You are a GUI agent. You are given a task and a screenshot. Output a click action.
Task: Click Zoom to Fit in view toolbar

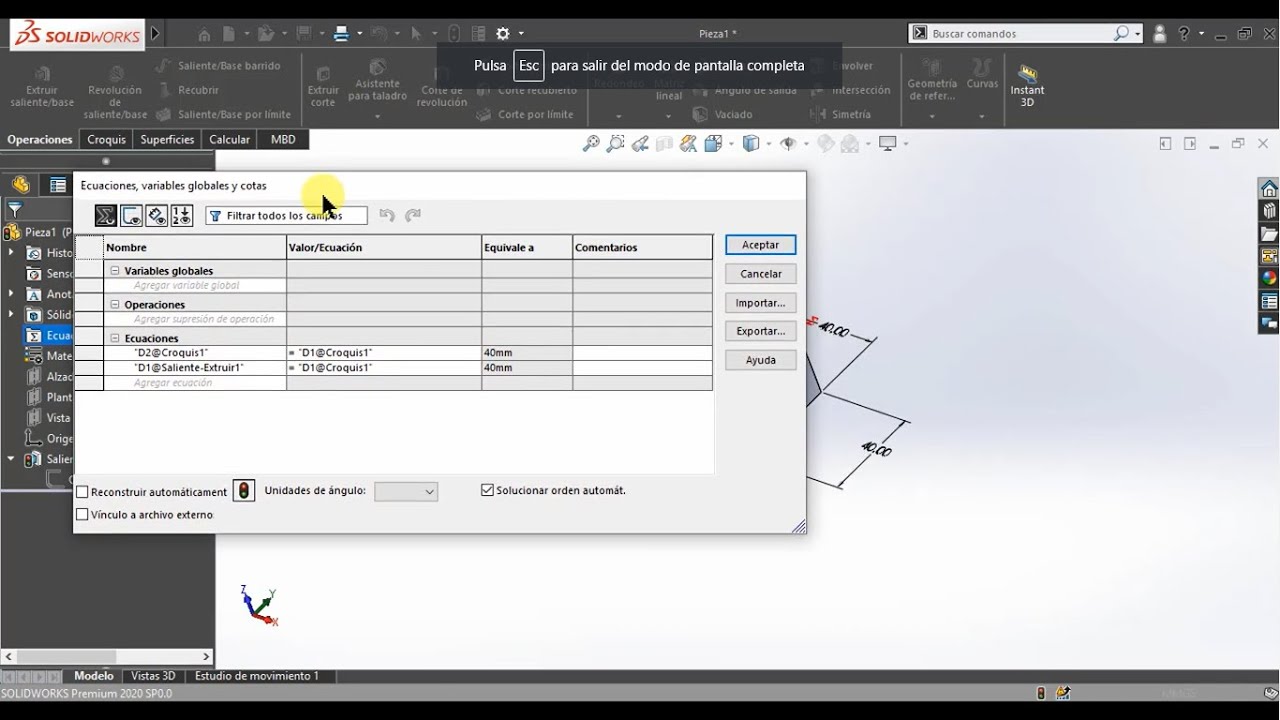click(x=591, y=144)
